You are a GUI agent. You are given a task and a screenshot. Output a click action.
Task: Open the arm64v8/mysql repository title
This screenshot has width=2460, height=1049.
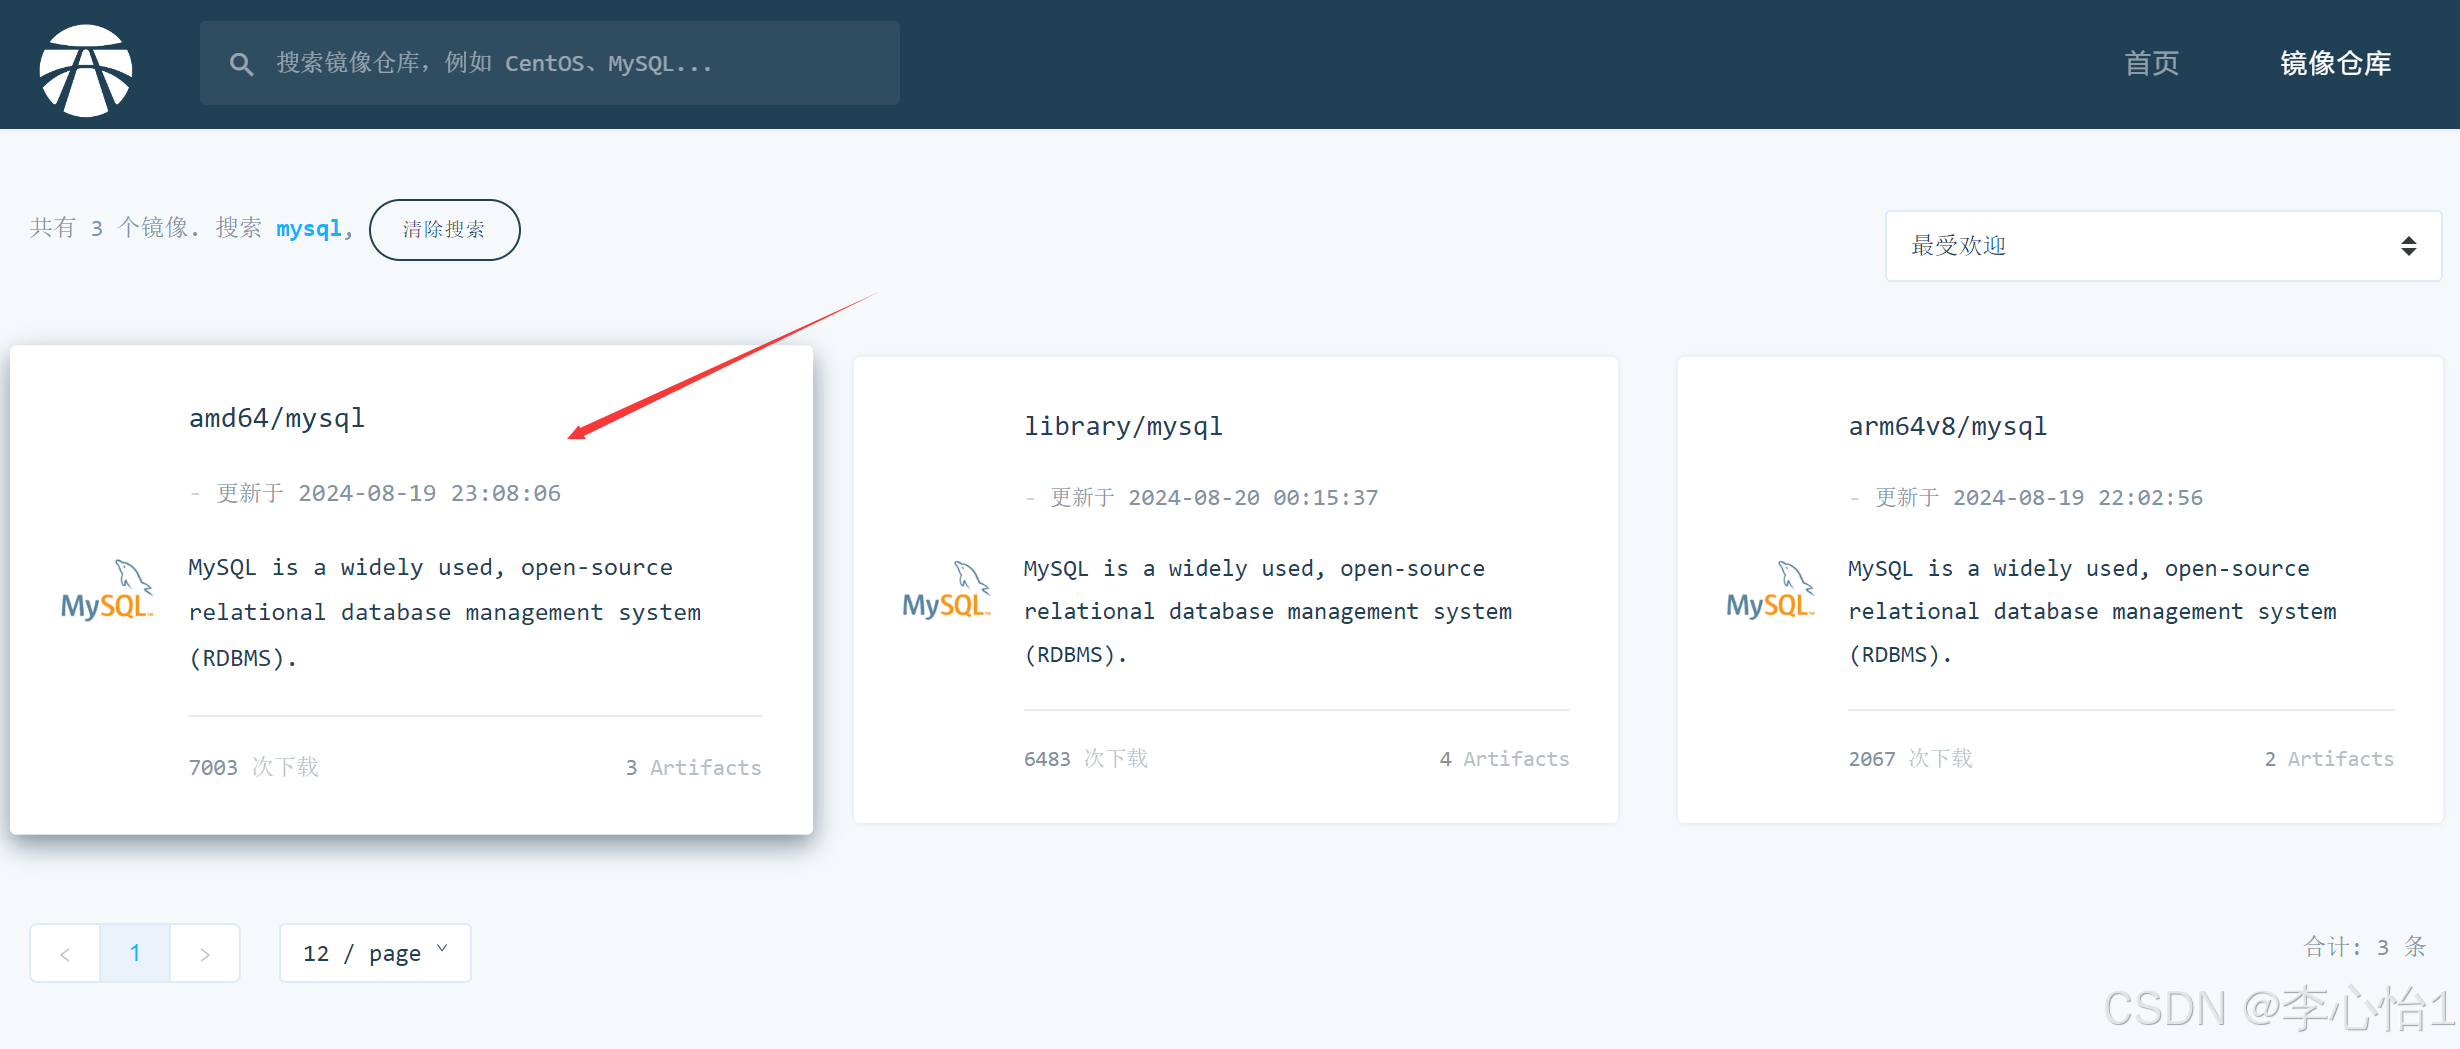pos(1948,426)
